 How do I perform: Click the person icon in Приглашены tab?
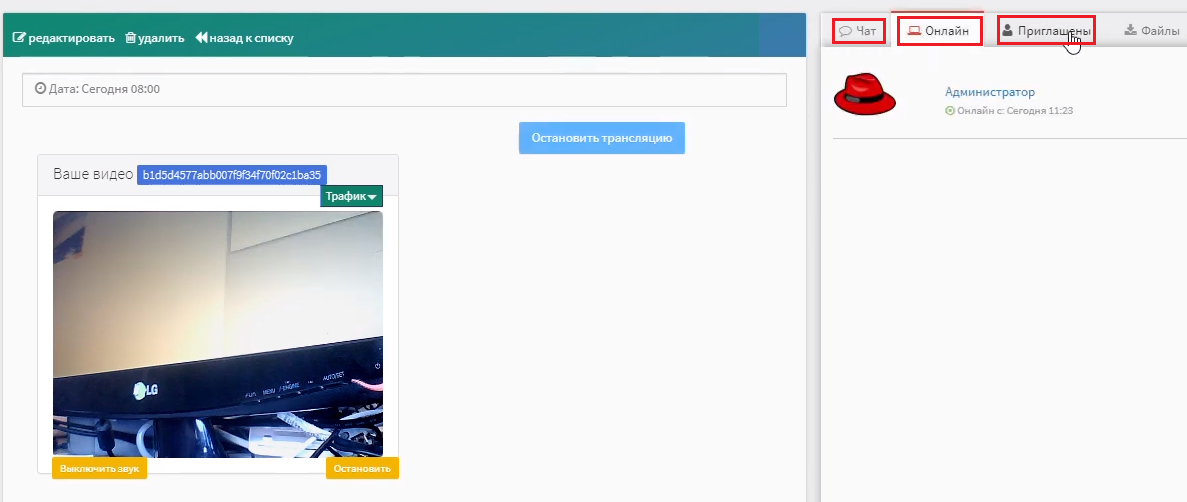(x=1008, y=31)
